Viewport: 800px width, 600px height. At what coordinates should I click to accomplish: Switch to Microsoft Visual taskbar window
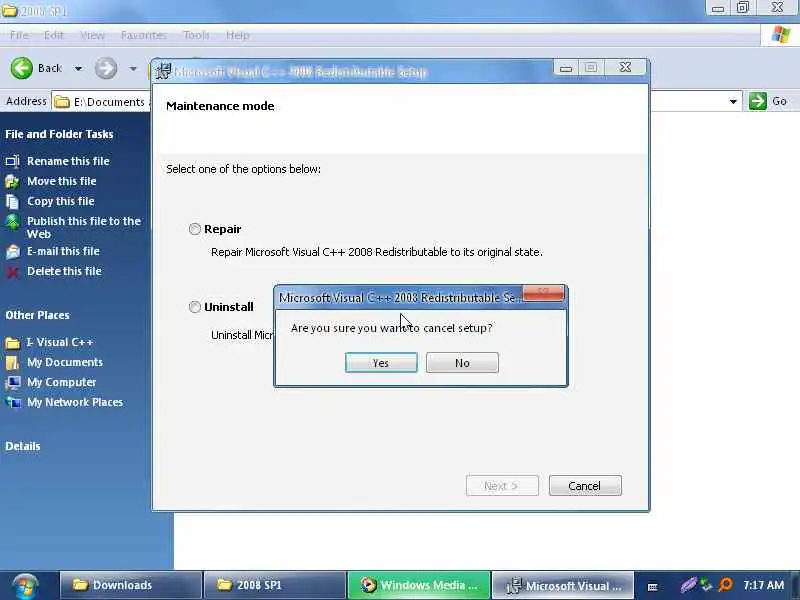[x=563, y=585]
